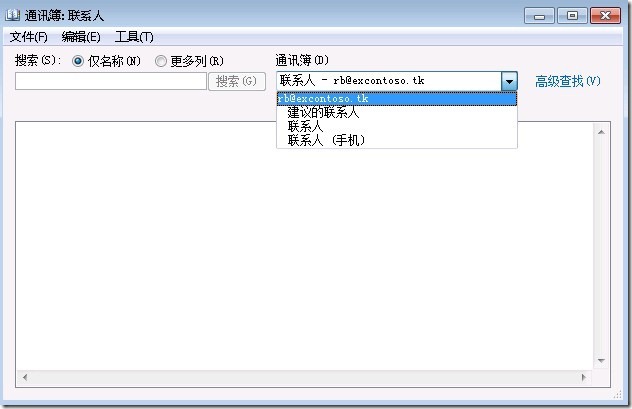632x409 pixels.
Task: Click the vertical scrollbar down arrow
Action: (601, 360)
